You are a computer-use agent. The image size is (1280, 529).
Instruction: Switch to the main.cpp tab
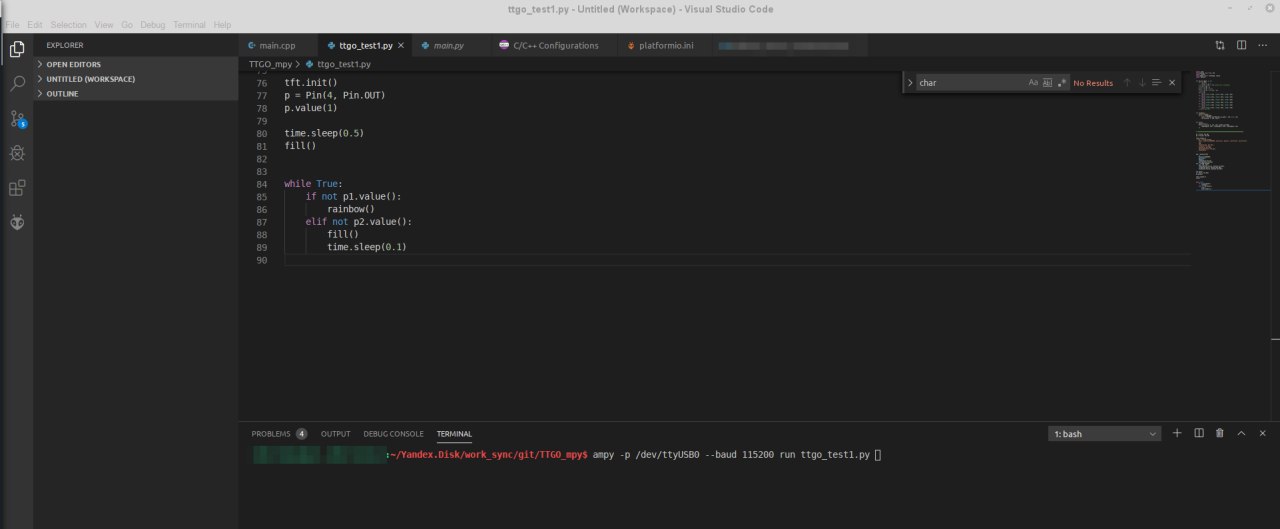tap(277, 46)
